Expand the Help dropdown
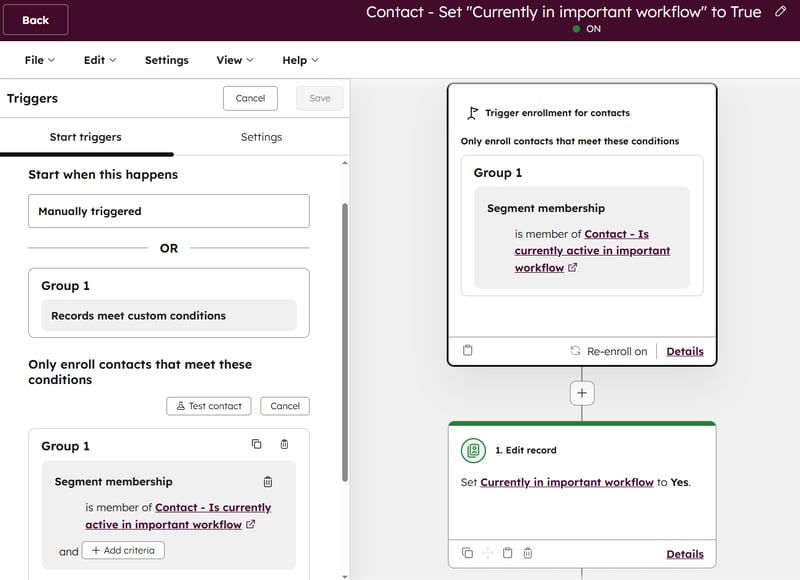800x580 pixels. [299, 60]
